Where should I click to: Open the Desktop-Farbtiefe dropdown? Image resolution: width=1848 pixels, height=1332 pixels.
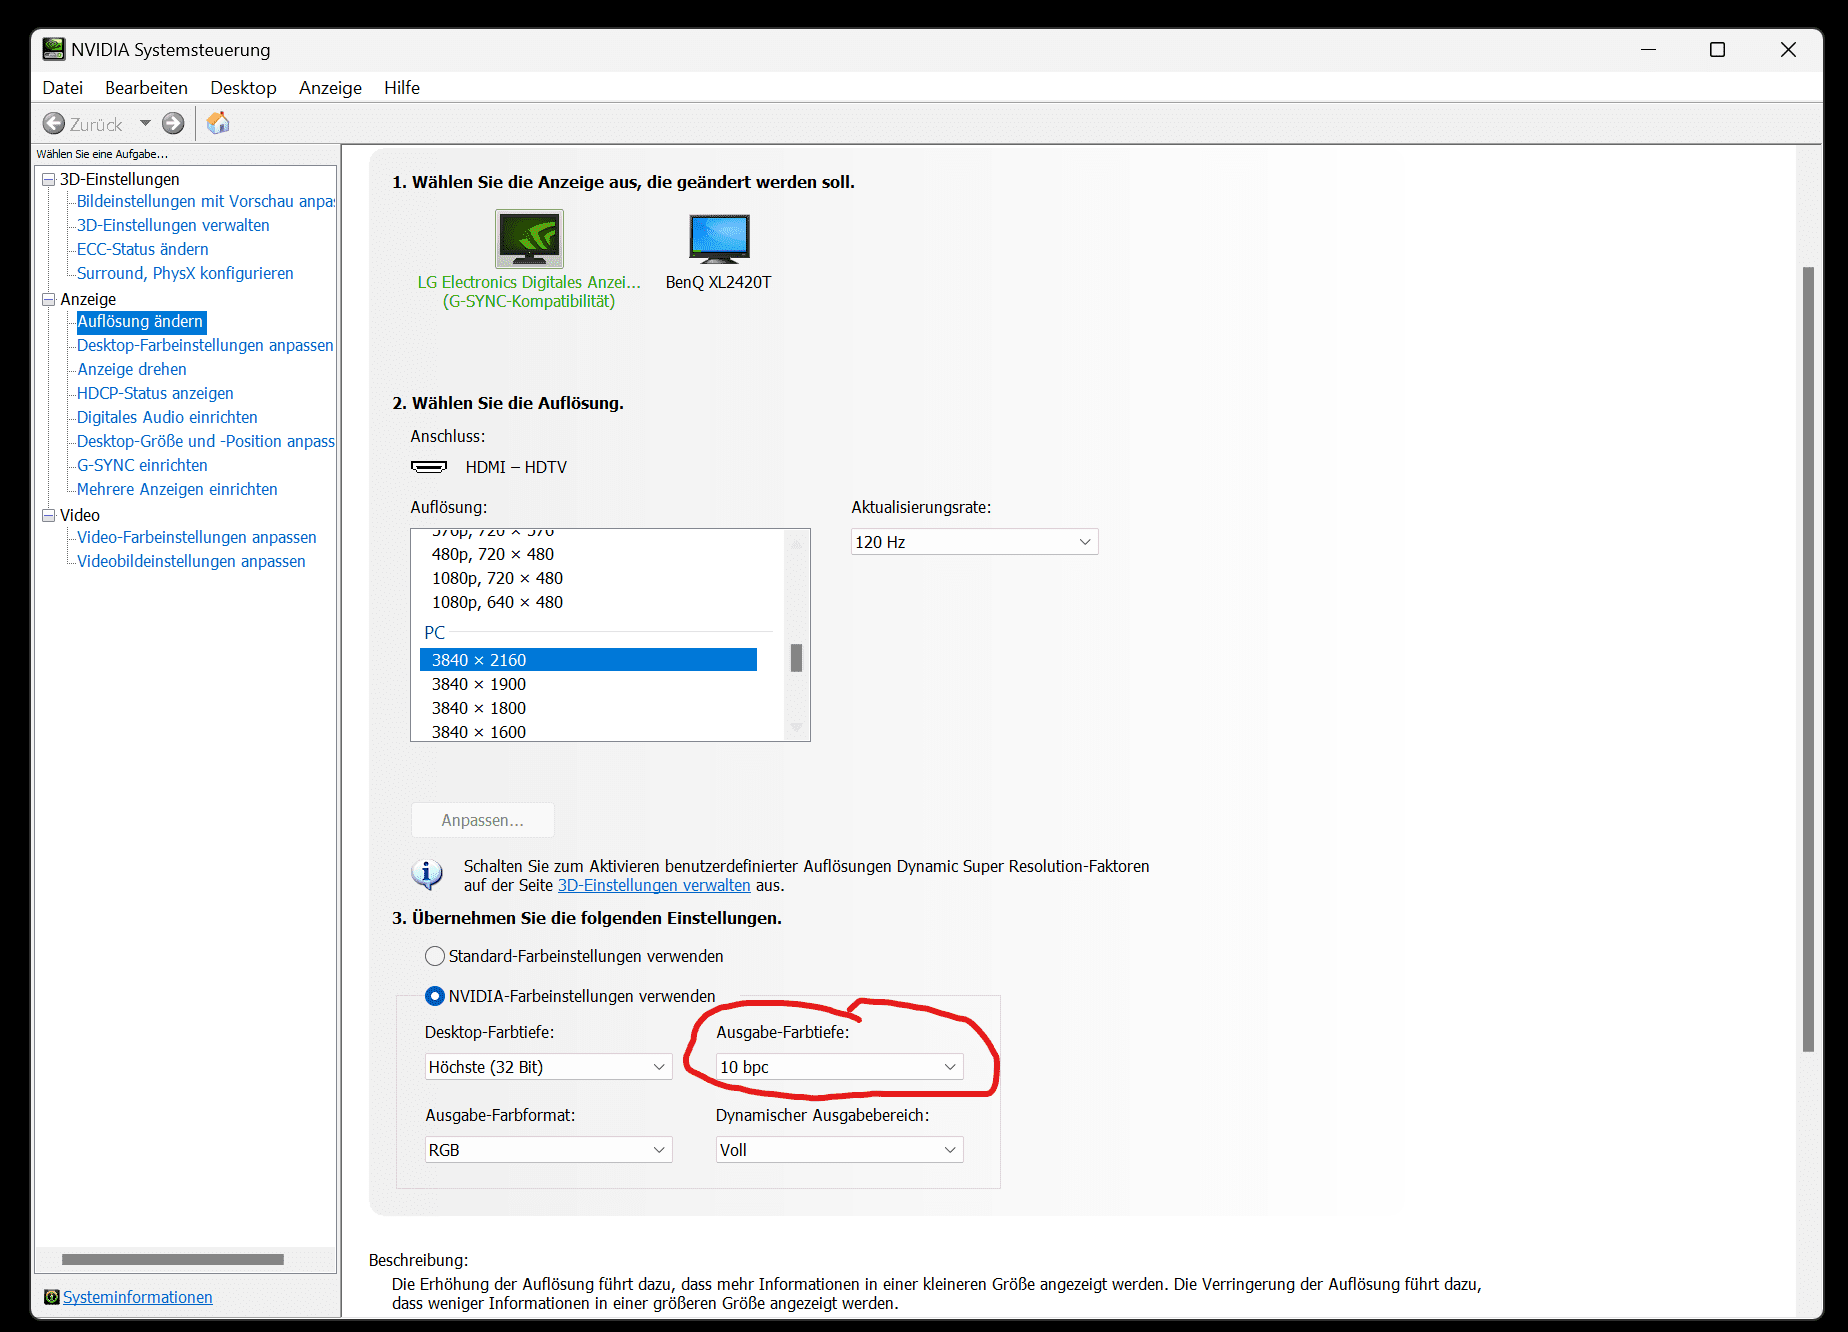(548, 1067)
